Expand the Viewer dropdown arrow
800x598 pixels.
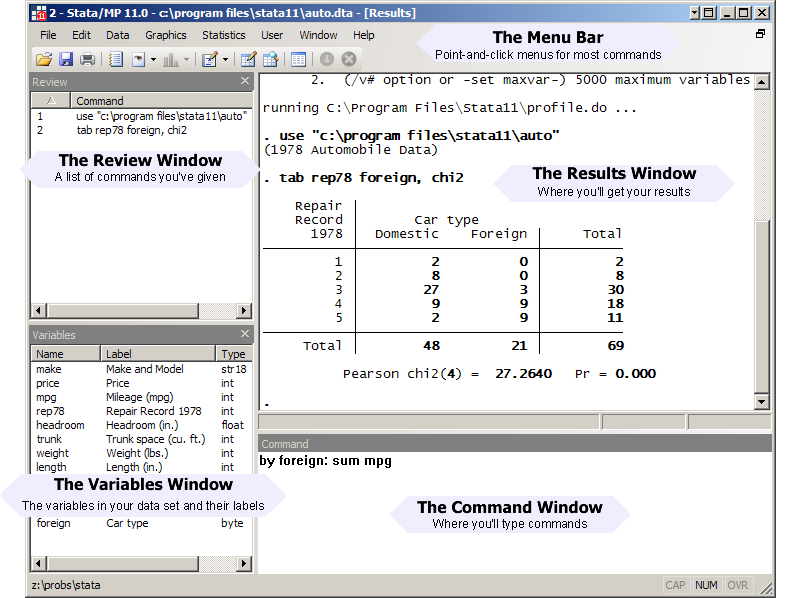click(153, 60)
